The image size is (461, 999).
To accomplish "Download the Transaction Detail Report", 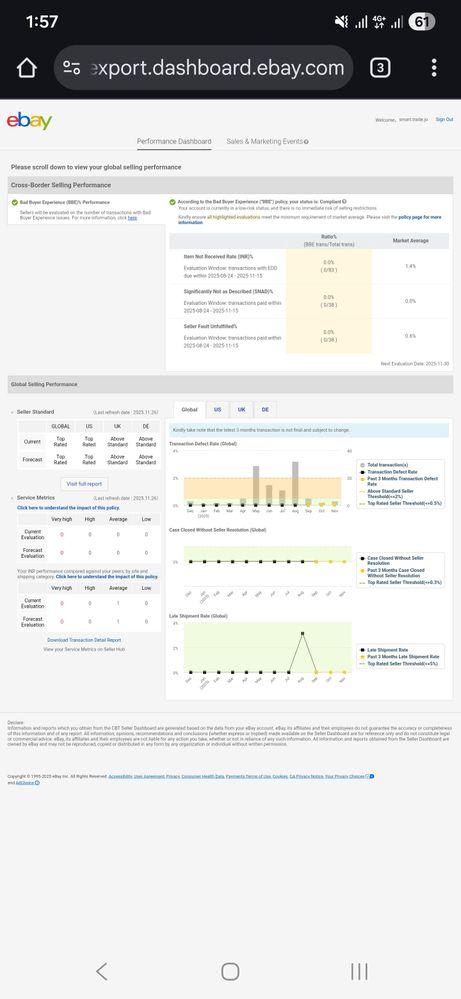I will [84, 640].
